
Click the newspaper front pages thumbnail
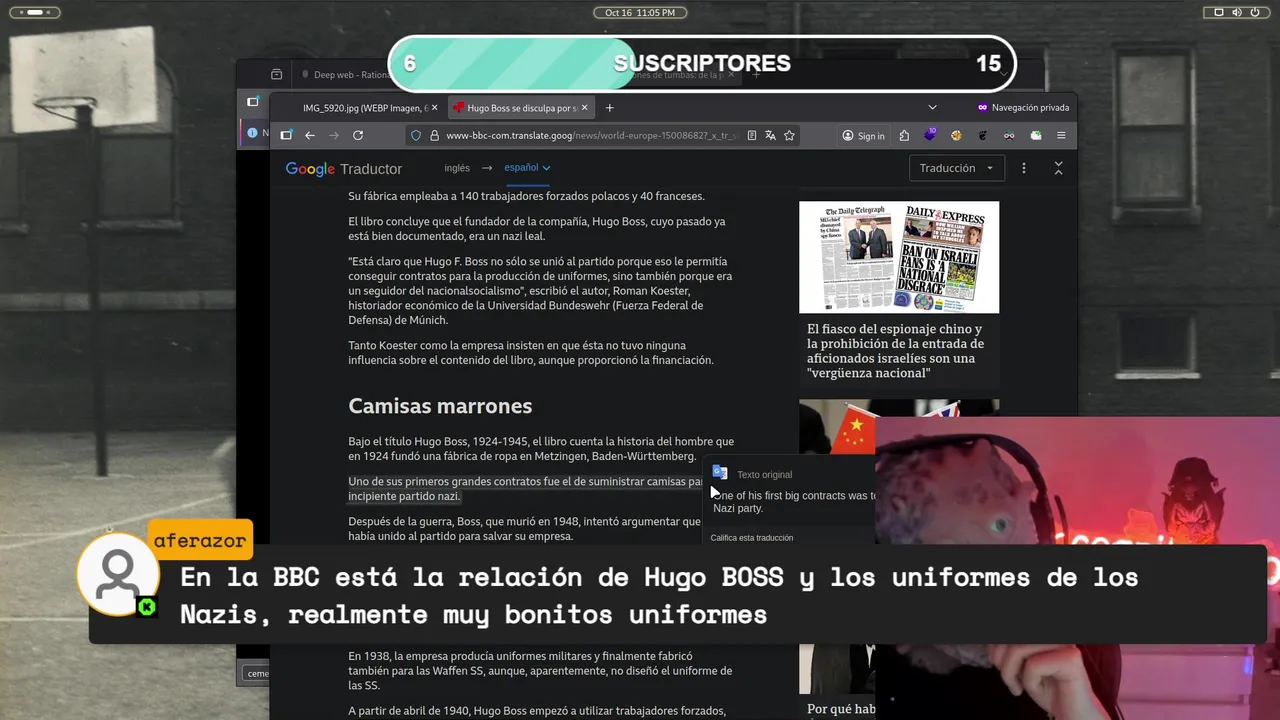pyautogui.click(x=899, y=257)
